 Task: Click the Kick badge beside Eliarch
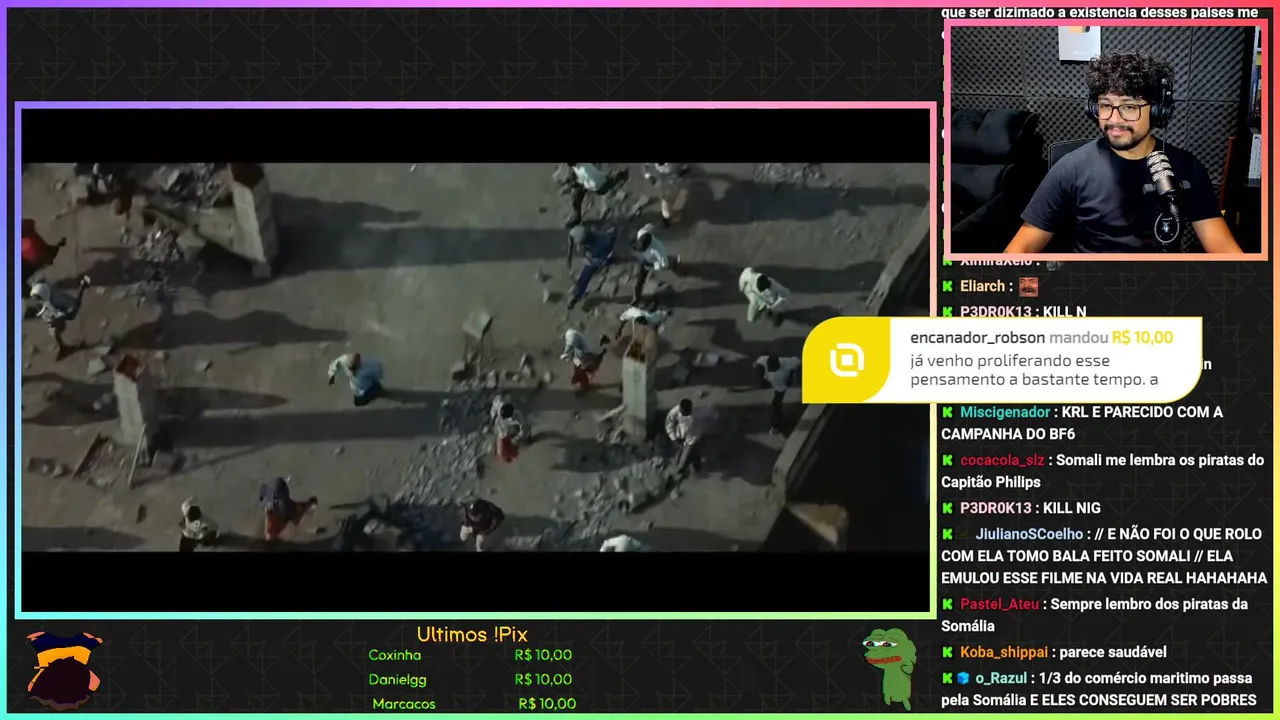click(x=947, y=286)
